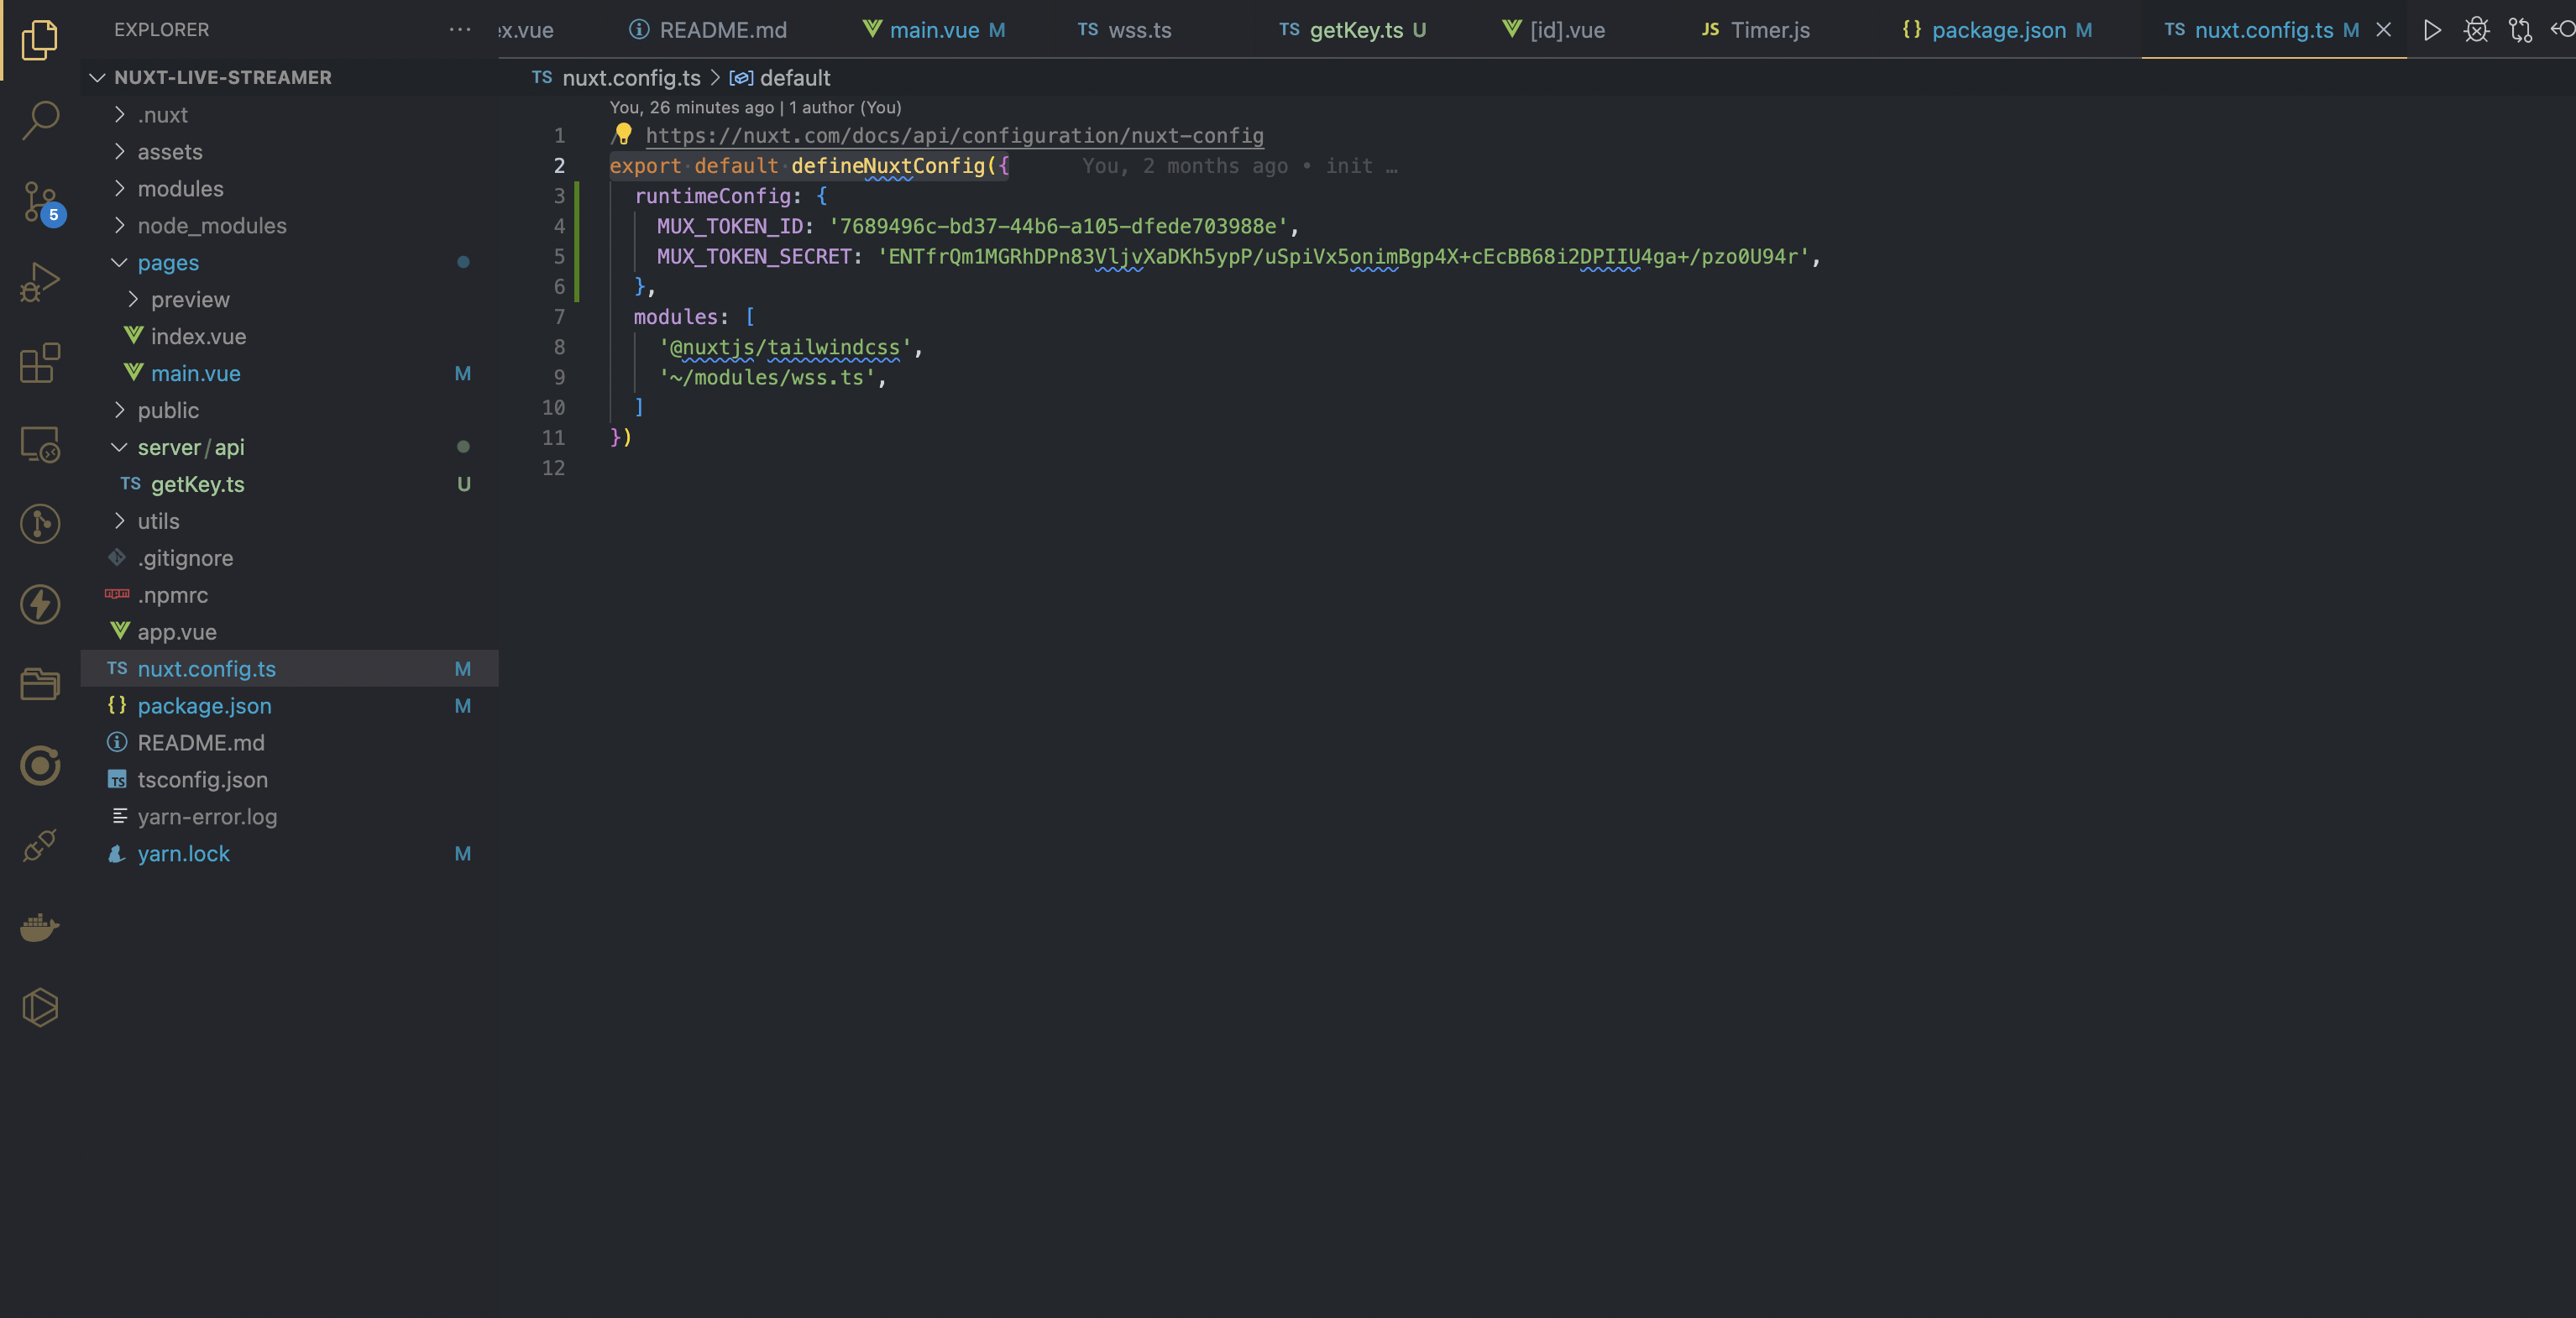This screenshot has height=1318, width=2576.
Task: Open the Git Graph activity icon
Action: (40, 524)
